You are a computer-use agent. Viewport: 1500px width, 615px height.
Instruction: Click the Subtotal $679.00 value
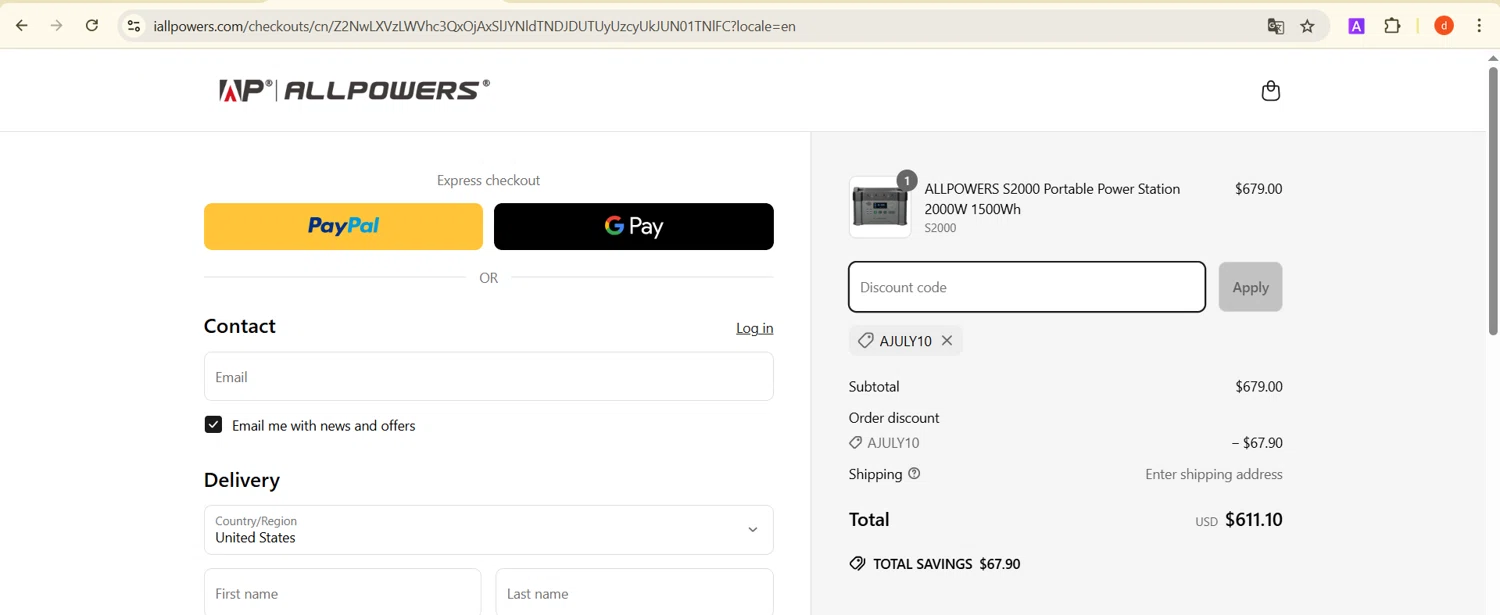(x=1259, y=386)
